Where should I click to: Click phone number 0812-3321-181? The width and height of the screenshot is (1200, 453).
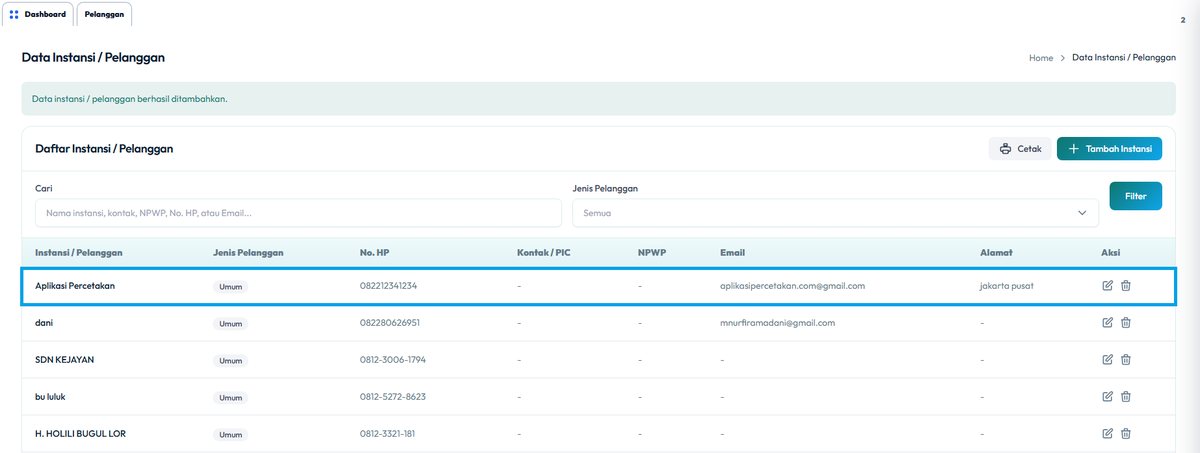pyautogui.click(x=387, y=434)
